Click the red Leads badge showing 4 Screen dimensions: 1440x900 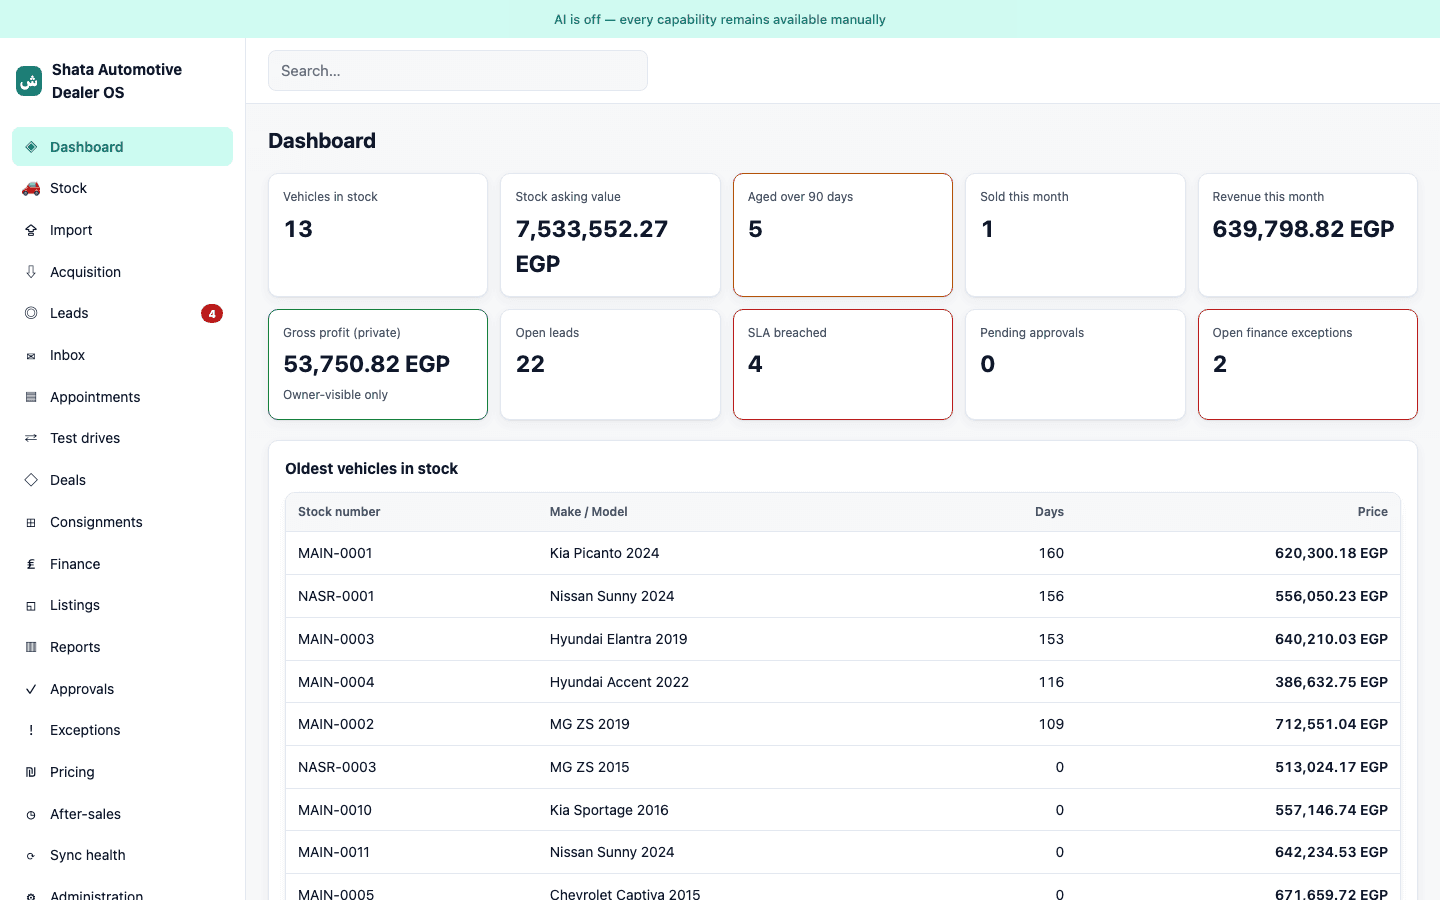click(212, 313)
